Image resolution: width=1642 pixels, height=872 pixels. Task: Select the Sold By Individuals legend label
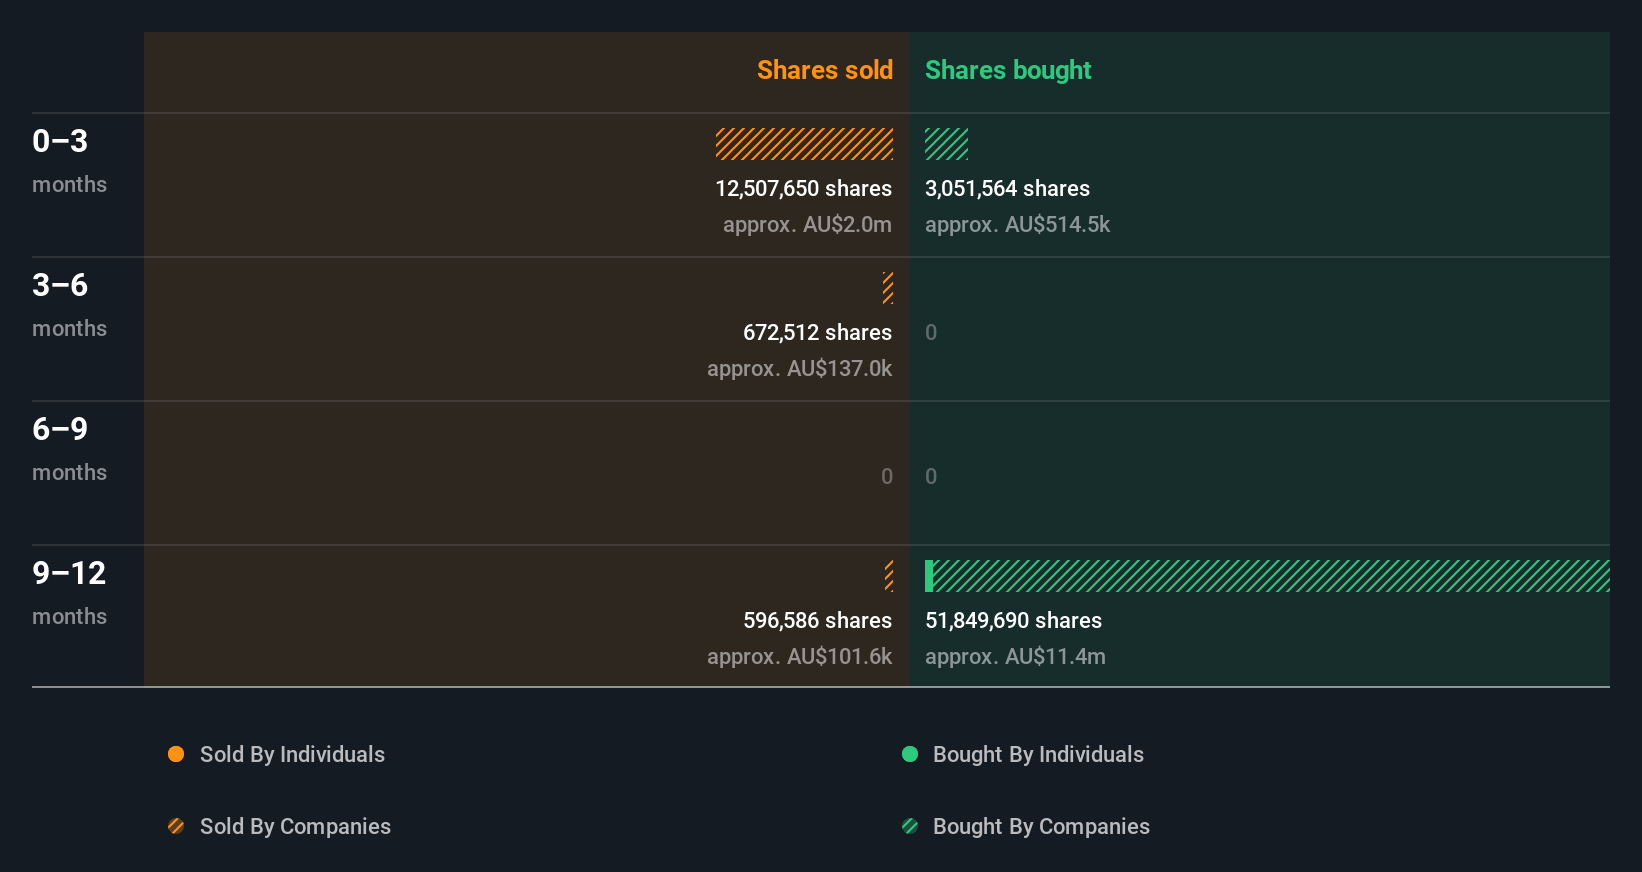(292, 754)
